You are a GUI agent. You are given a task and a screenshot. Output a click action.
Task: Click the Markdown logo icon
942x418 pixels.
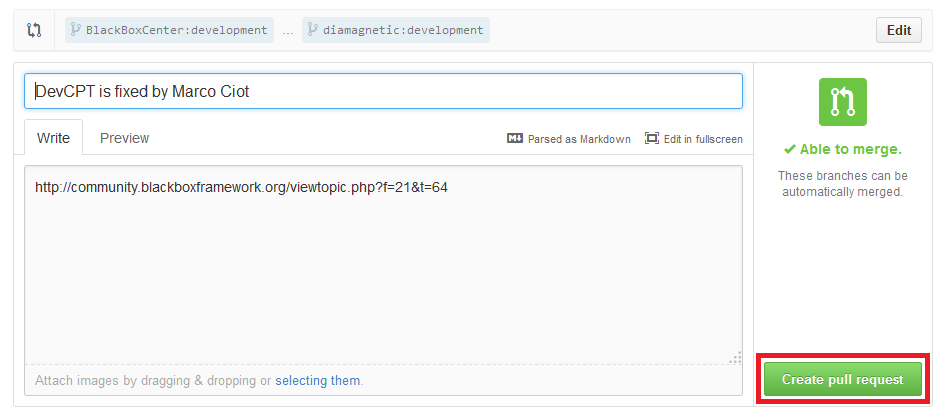(515, 139)
